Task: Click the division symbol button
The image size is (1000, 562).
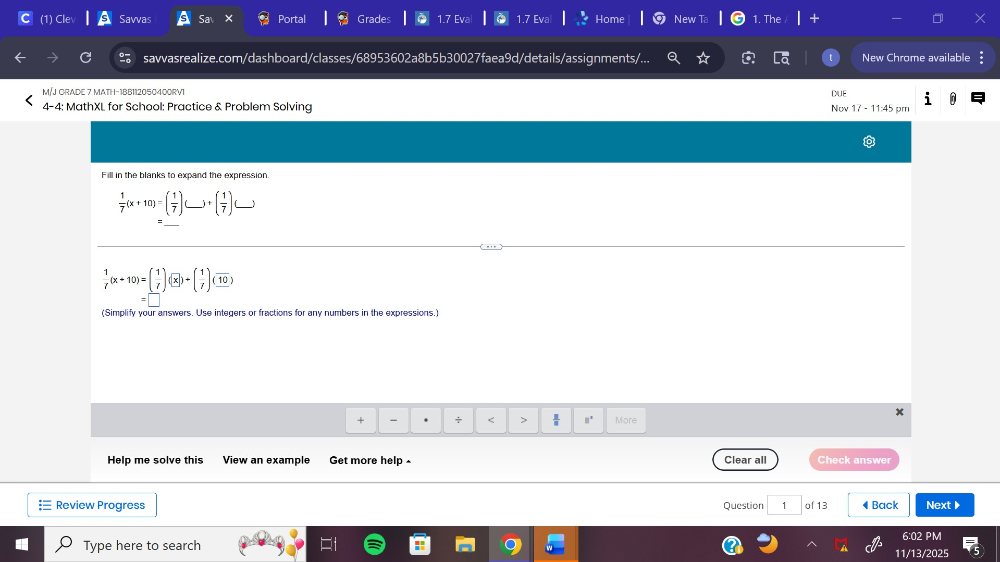Action: click(458, 420)
